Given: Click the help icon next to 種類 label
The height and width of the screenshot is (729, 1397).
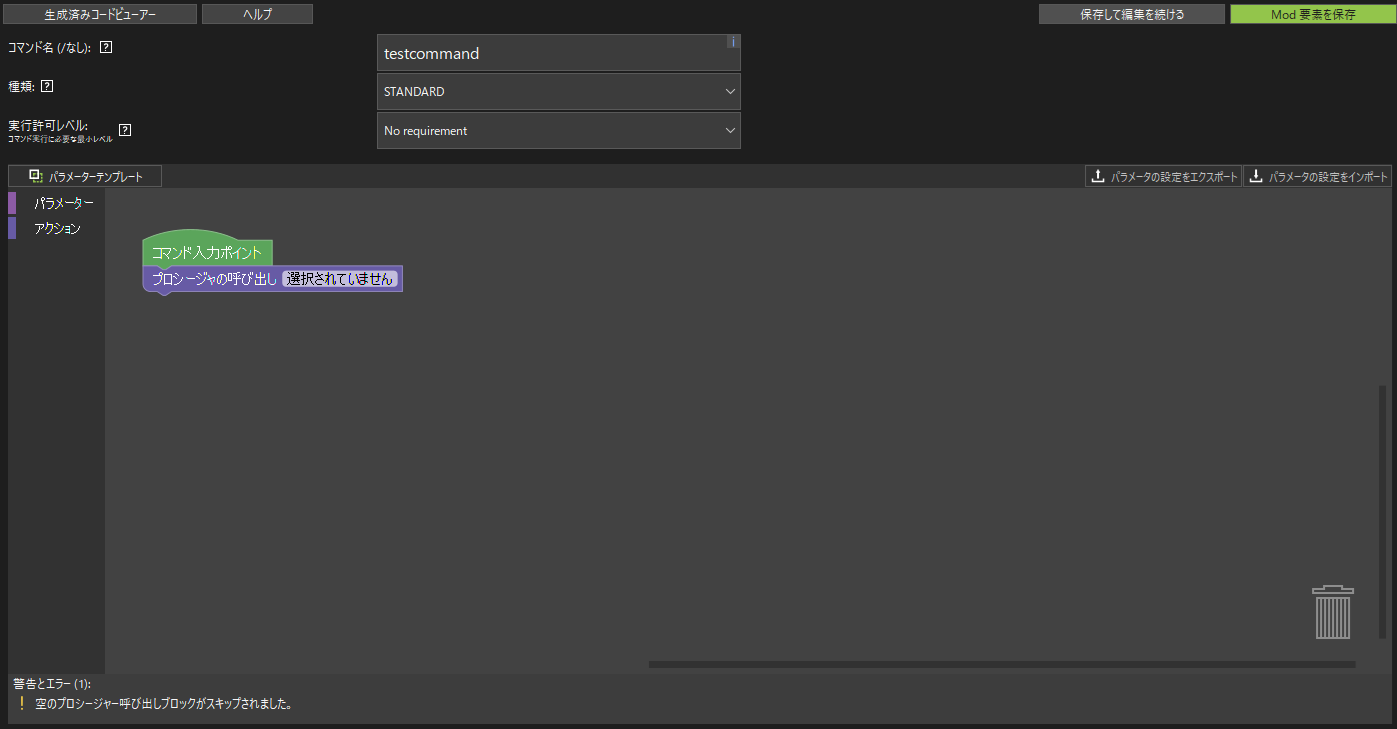Looking at the screenshot, I should pos(47,86).
